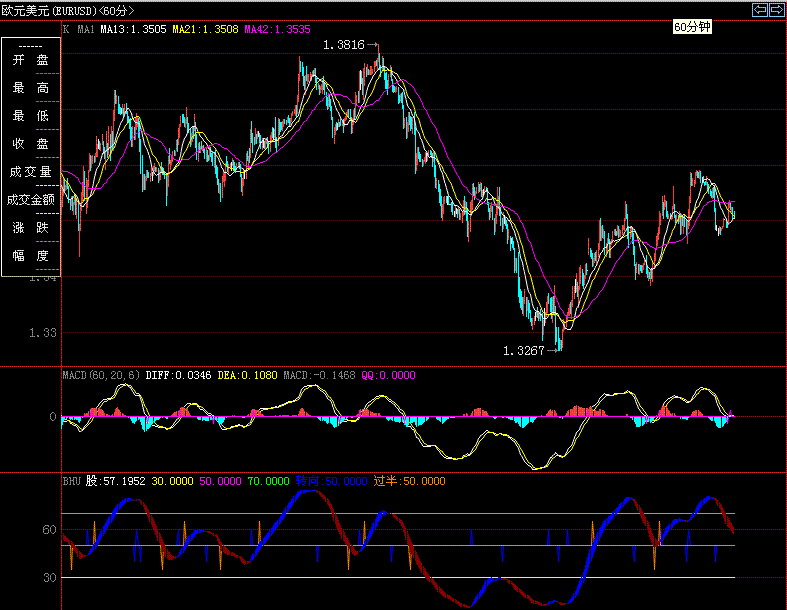Click the 涨跌 row in info panel
The width and height of the screenshot is (787, 610).
pyautogui.click(x=30, y=228)
